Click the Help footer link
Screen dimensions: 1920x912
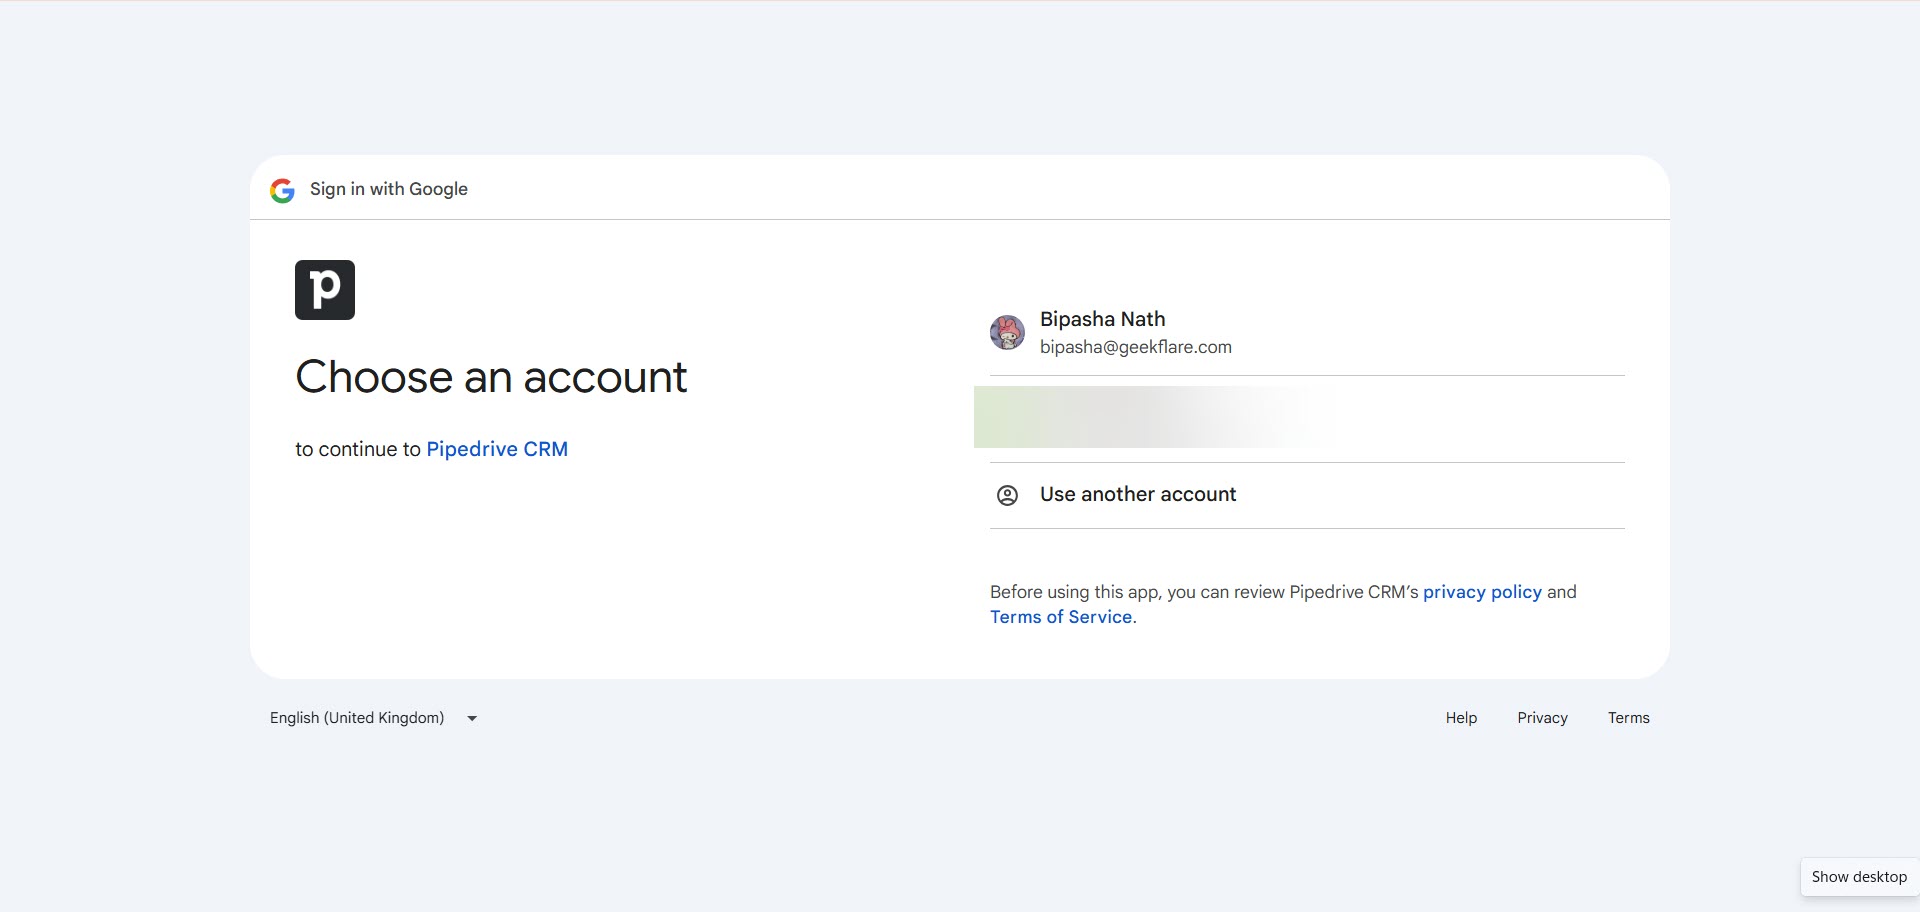(x=1461, y=718)
